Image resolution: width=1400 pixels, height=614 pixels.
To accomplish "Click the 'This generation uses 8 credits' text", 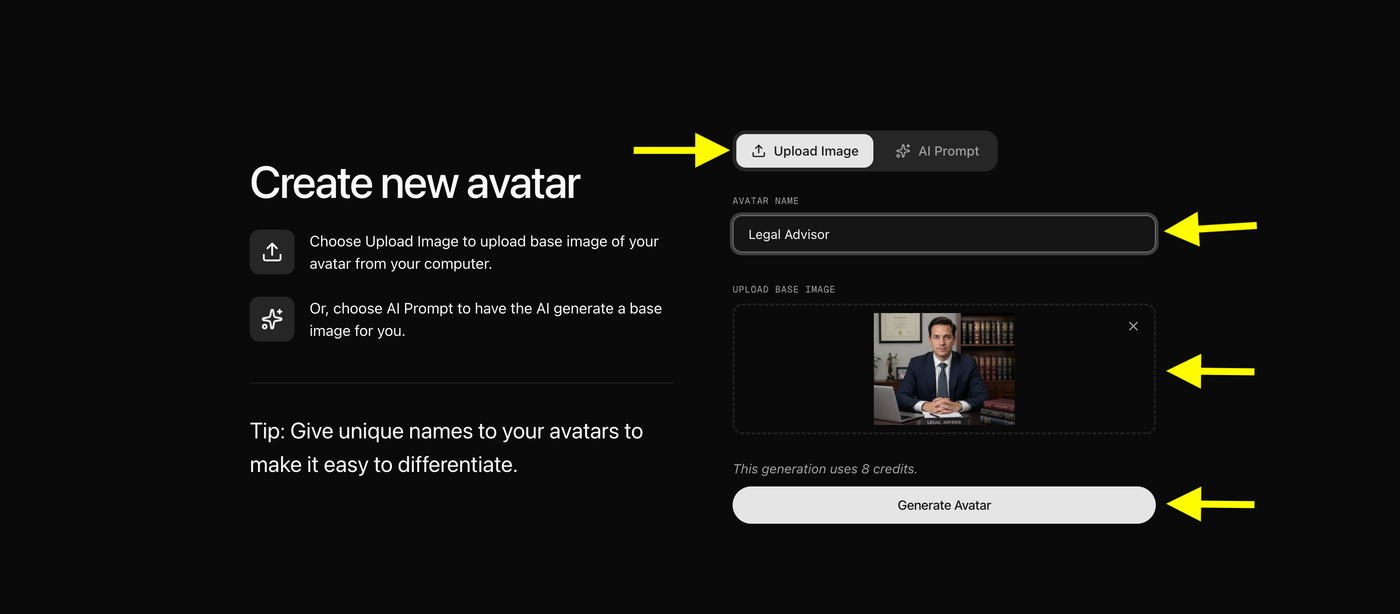I will [x=825, y=469].
